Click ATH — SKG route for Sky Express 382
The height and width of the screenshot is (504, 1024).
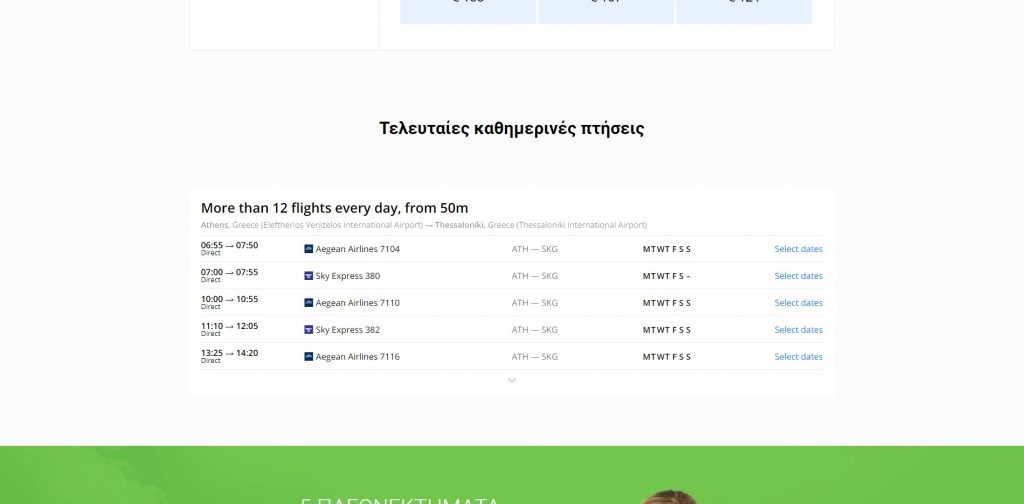click(x=535, y=330)
